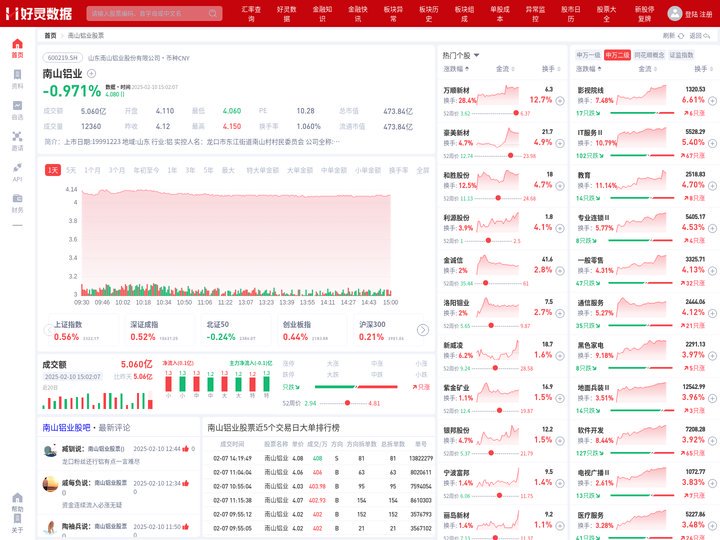This screenshot has width=720, height=540.
Task: Click the 南山铝业 52周价 slider dot
Action: (348, 403)
